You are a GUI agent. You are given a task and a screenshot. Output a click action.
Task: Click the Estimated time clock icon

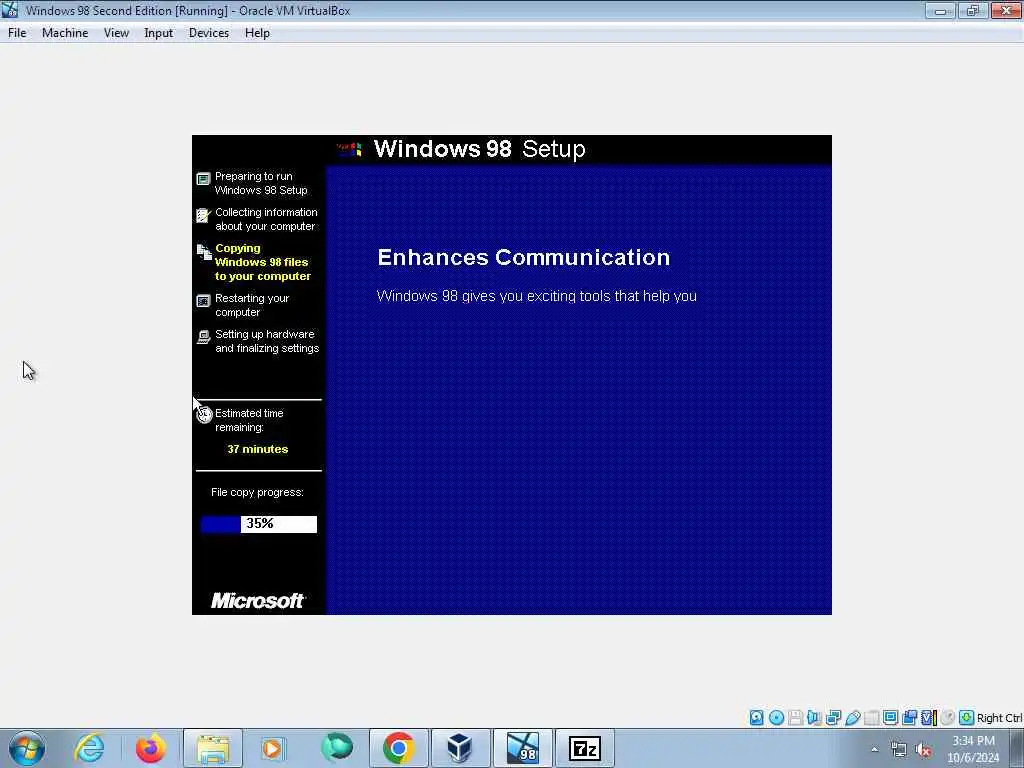coord(204,415)
